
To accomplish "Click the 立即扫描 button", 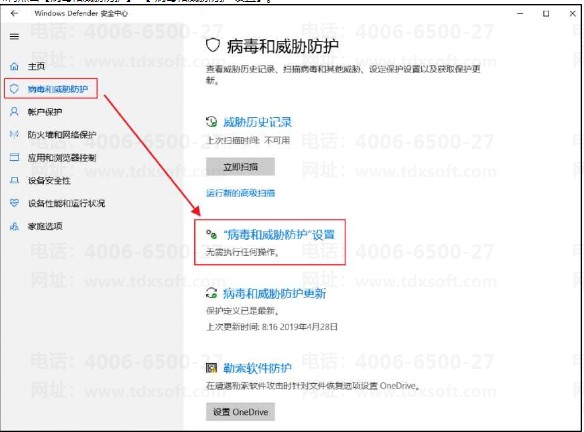I will coord(241,166).
